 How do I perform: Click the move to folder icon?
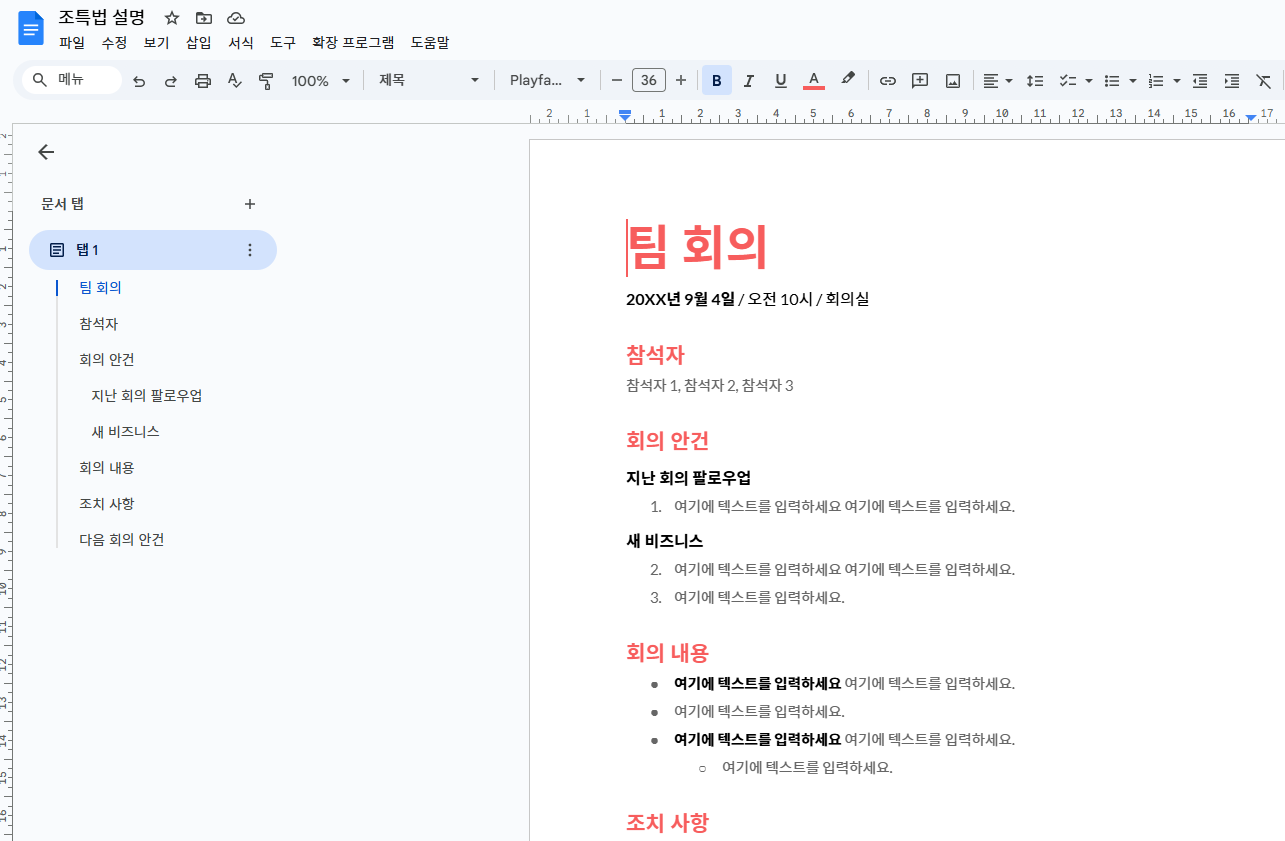click(x=204, y=18)
